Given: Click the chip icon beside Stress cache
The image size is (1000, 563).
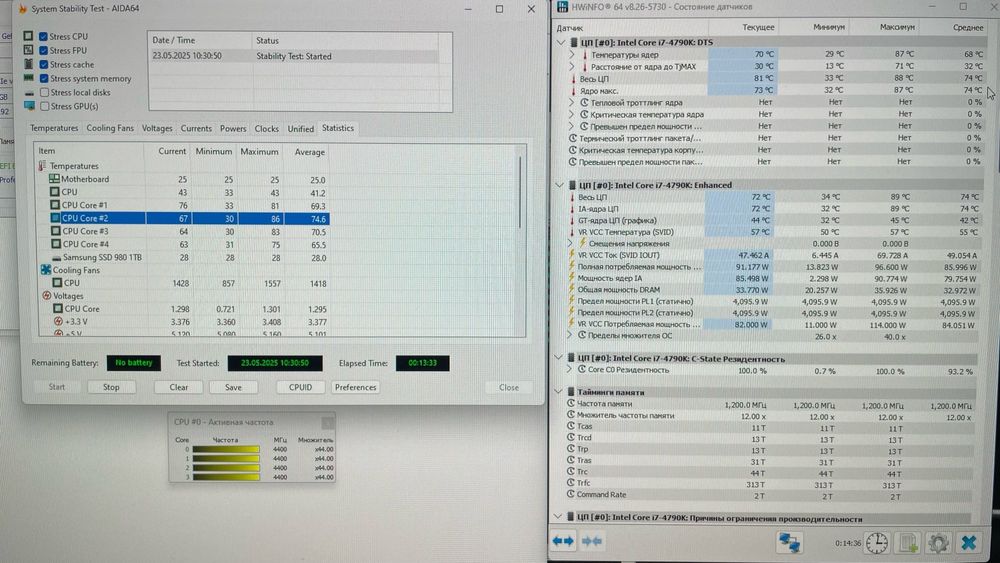Looking at the screenshot, I should 28,64.
